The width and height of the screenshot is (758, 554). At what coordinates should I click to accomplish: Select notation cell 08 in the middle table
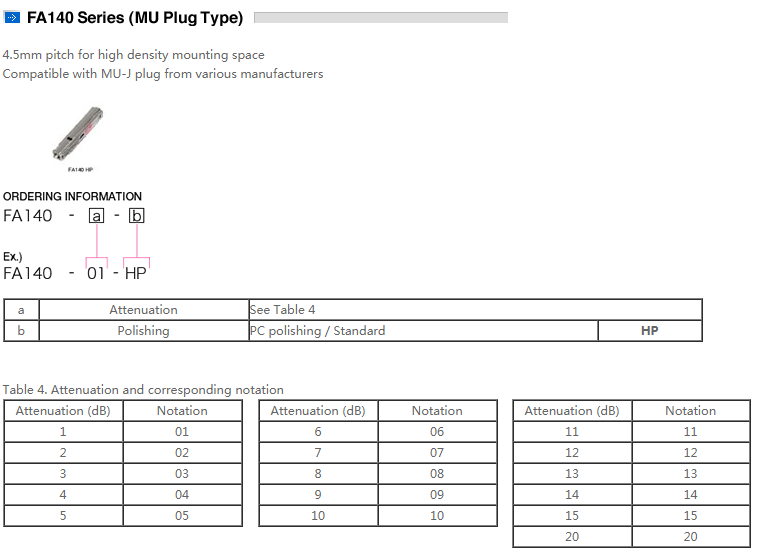click(437, 473)
